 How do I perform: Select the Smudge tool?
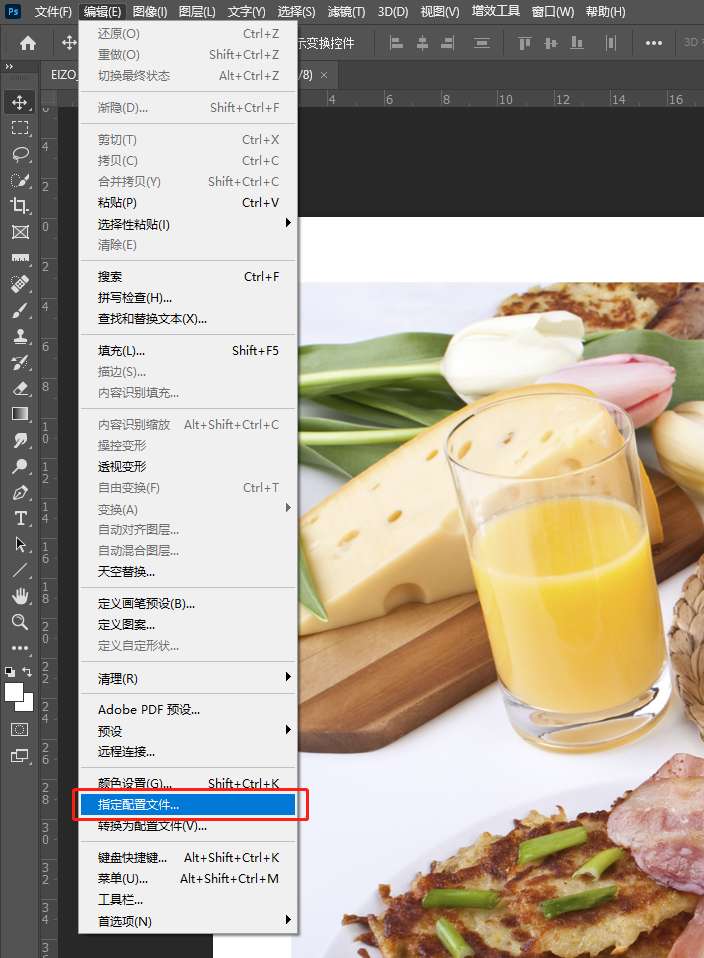[20, 441]
